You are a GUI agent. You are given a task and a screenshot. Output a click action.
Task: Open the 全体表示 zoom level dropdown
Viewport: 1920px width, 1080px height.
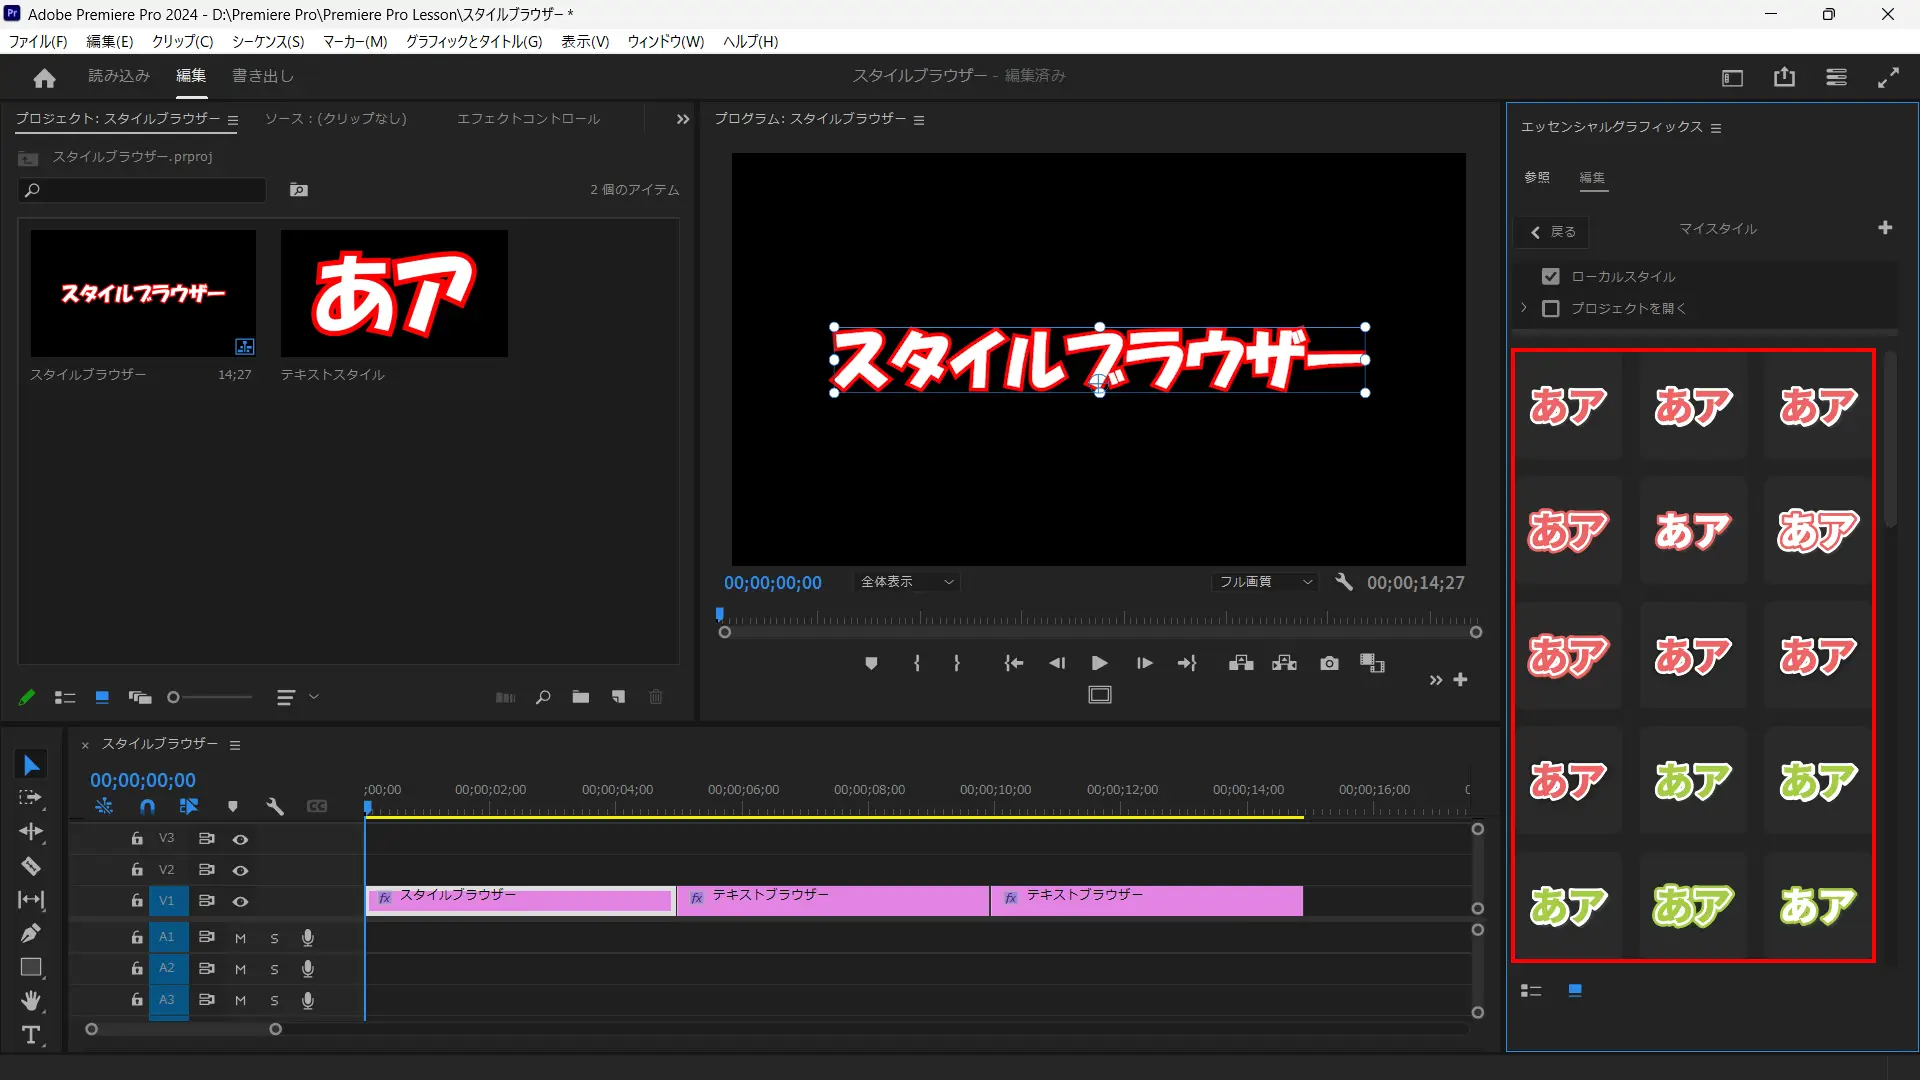pyautogui.click(x=907, y=582)
